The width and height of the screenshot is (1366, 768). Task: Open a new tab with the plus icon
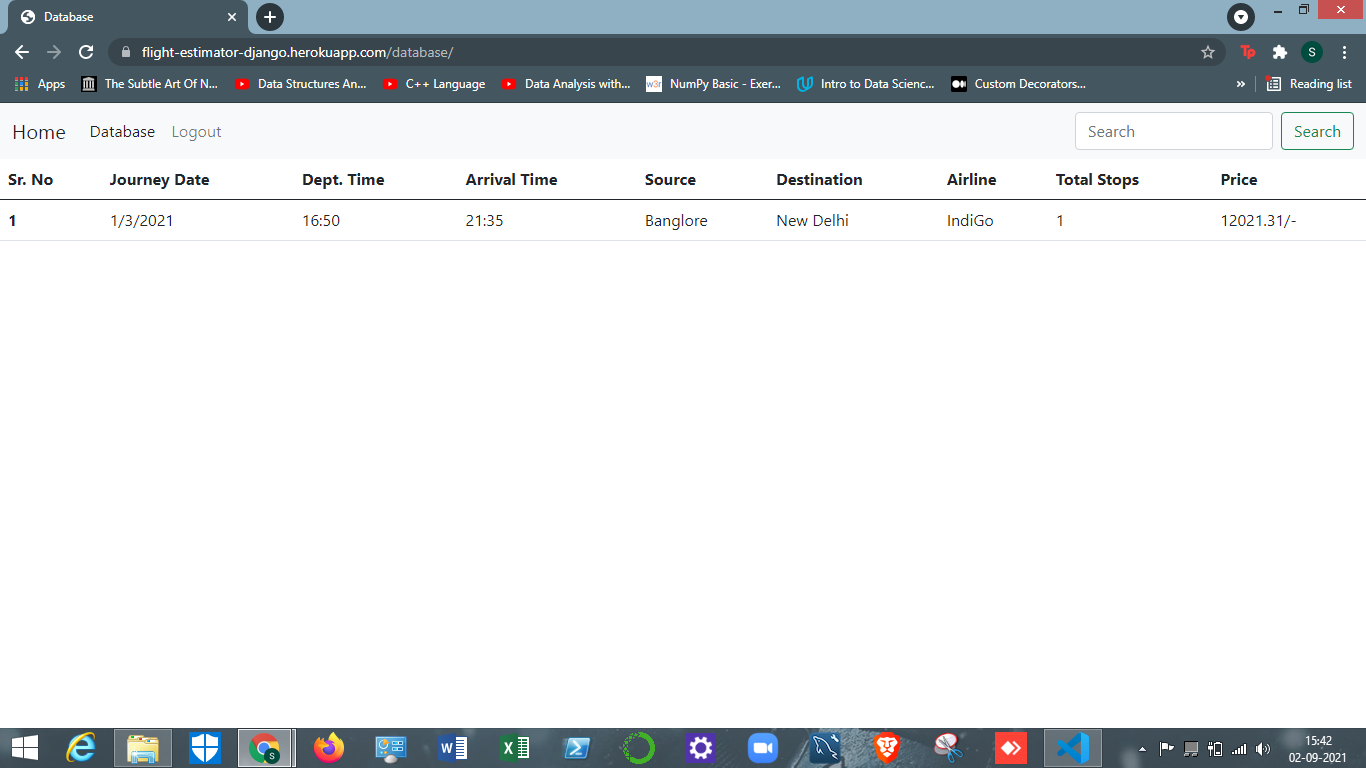pos(270,17)
